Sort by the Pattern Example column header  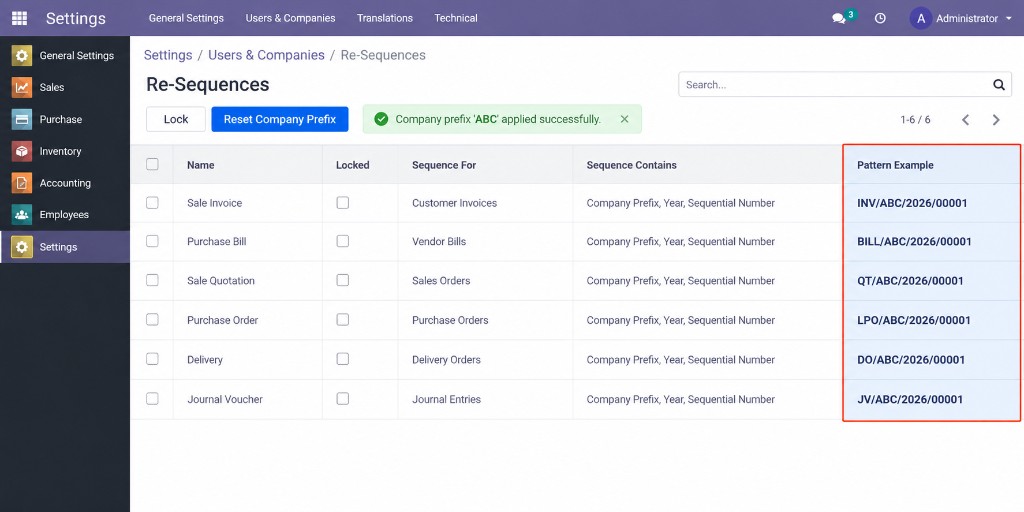[895, 165]
